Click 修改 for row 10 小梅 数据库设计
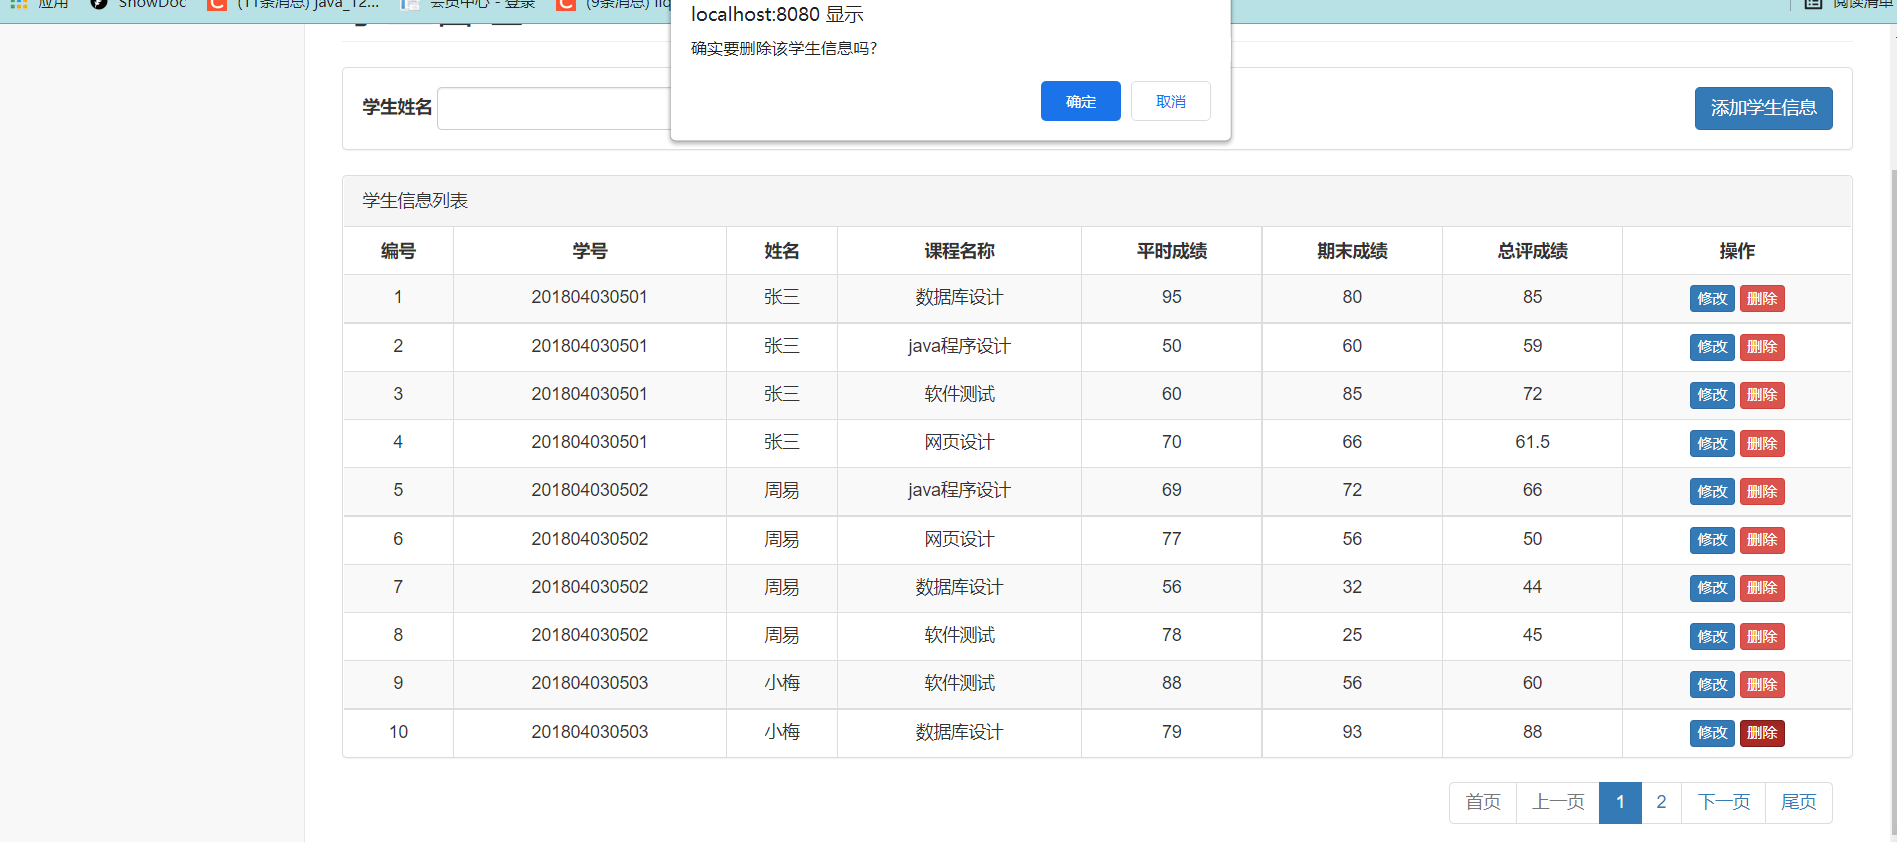This screenshot has width=1897, height=842. pyautogui.click(x=1712, y=733)
